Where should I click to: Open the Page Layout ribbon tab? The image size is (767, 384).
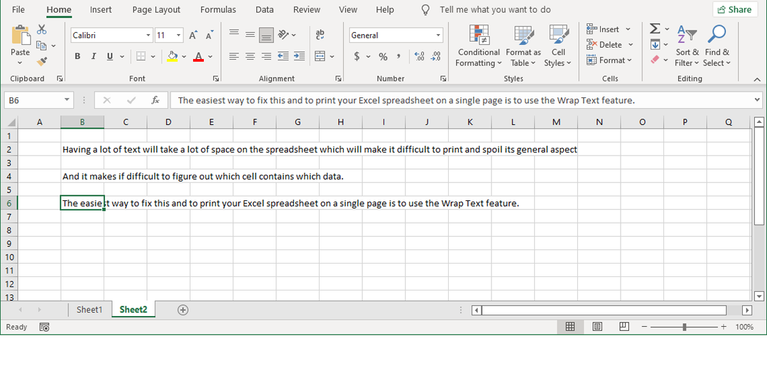156,10
